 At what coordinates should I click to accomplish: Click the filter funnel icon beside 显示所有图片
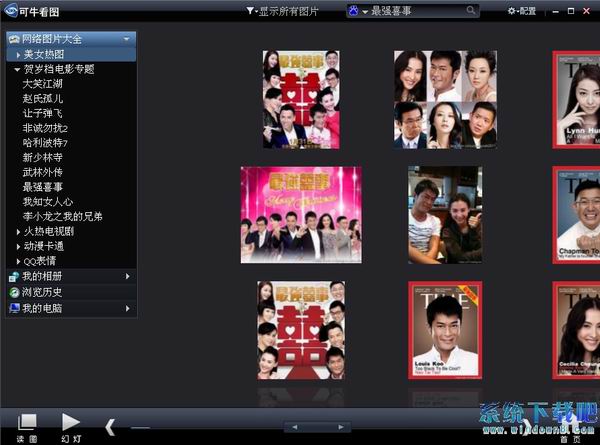tap(249, 11)
